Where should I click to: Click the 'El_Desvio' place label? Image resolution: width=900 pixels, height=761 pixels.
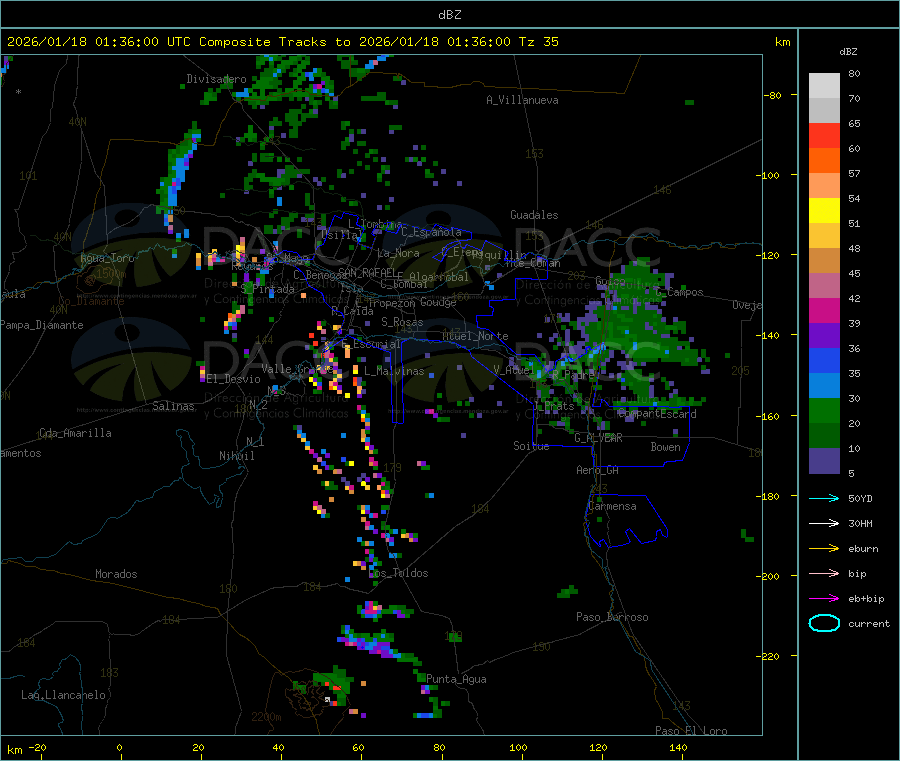[233, 379]
